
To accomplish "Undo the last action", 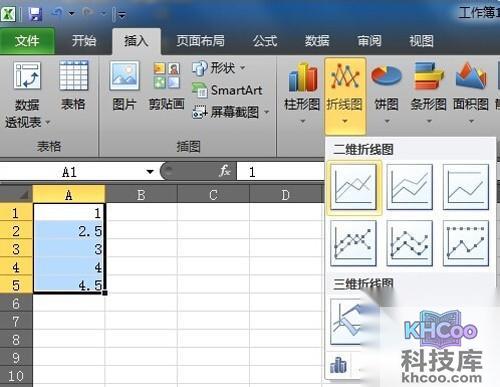I will (x=57, y=13).
